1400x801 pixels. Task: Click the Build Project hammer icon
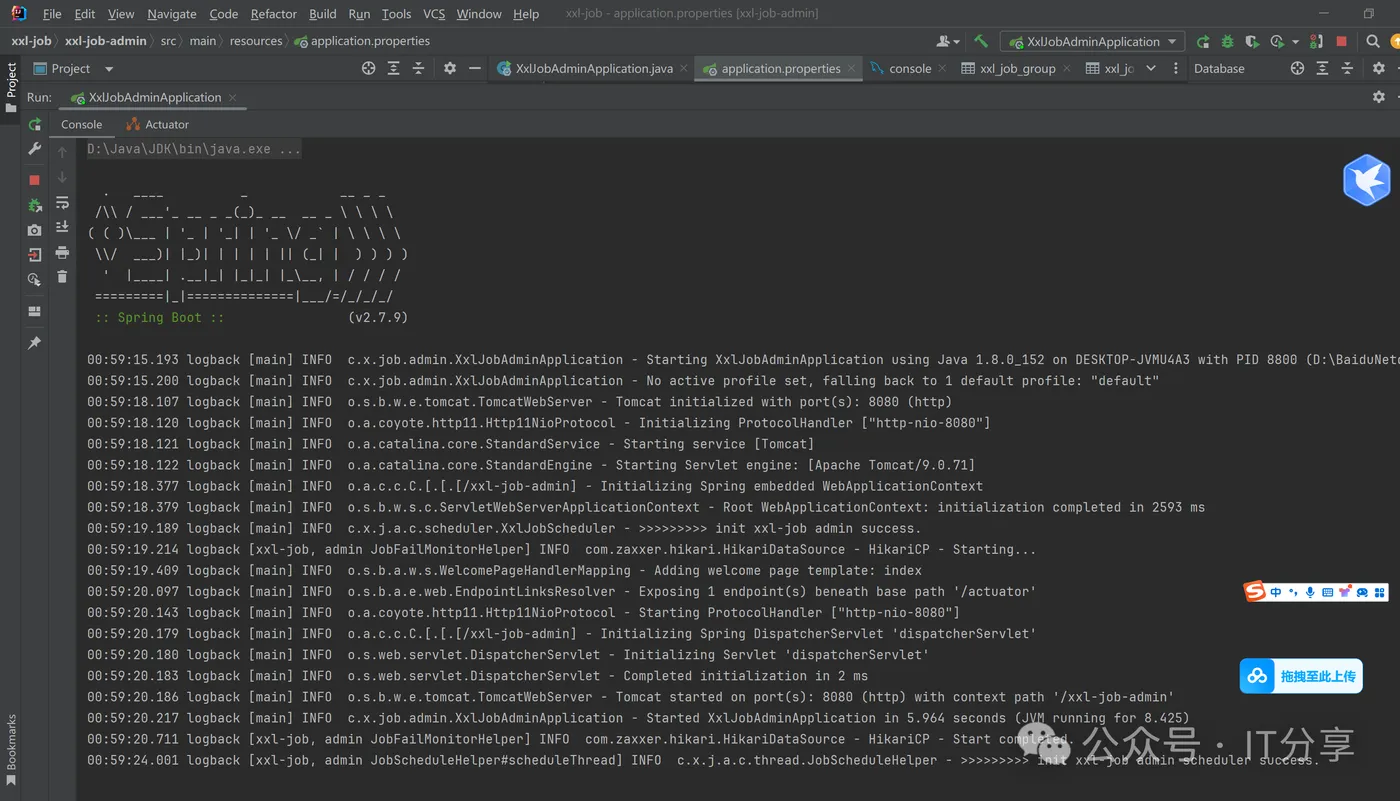pos(981,41)
